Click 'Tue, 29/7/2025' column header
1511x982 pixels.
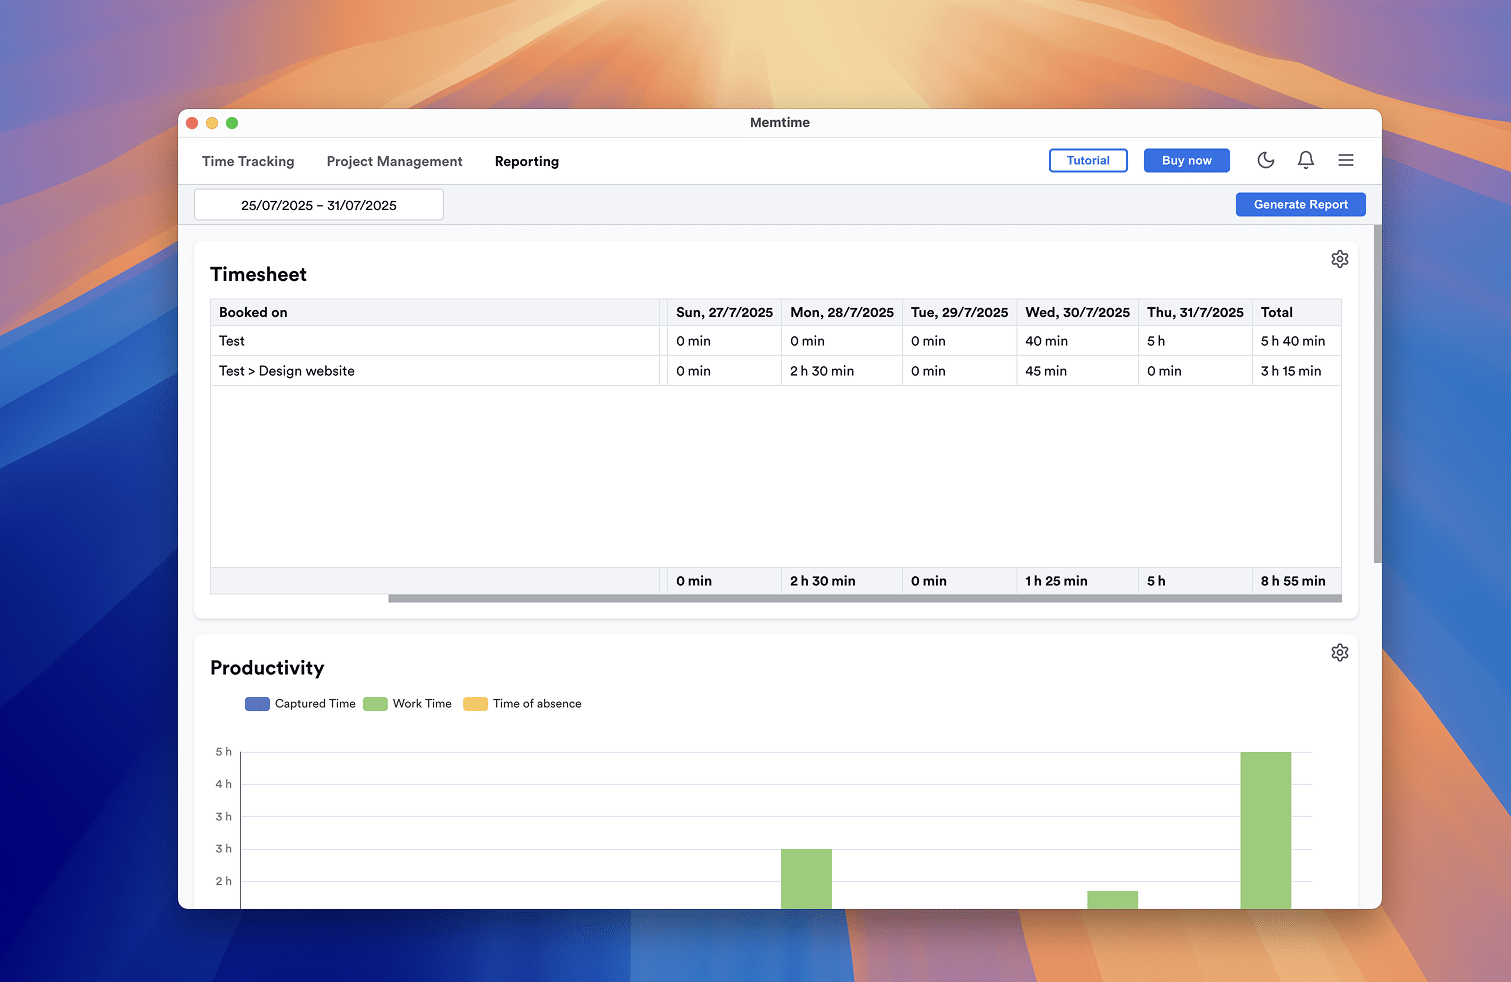click(x=959, y=312)
